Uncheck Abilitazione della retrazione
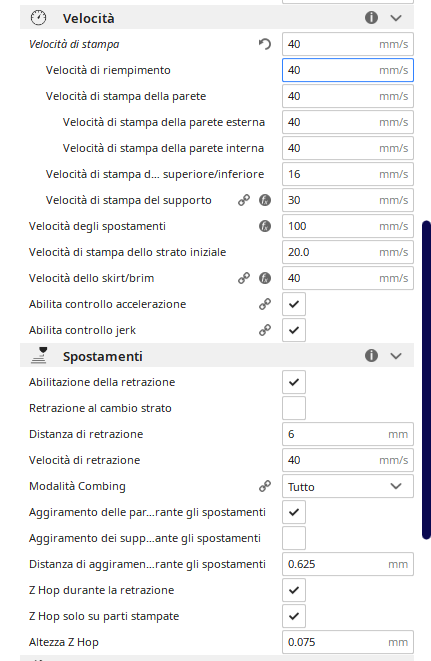 click(294, 382)
